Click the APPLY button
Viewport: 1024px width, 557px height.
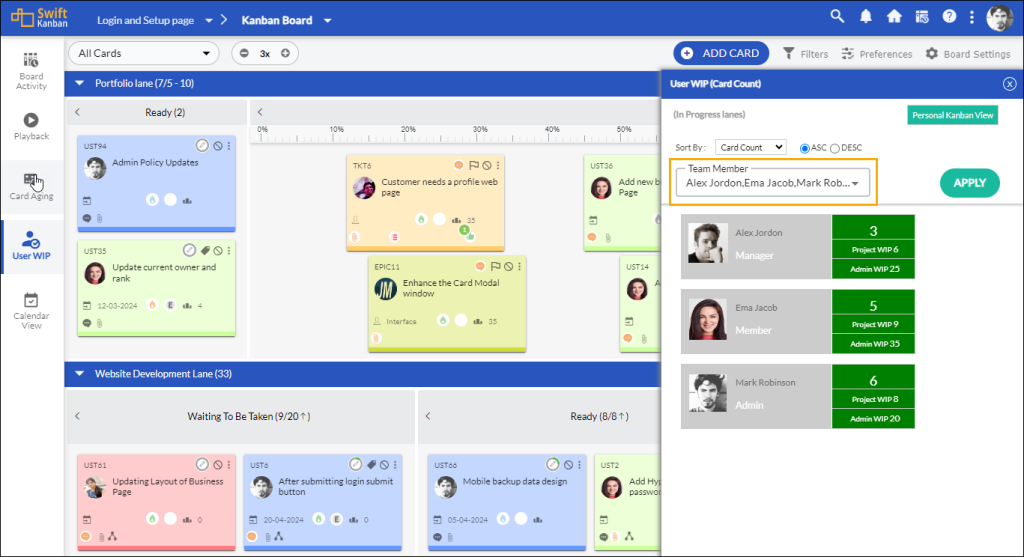point(970,183)
